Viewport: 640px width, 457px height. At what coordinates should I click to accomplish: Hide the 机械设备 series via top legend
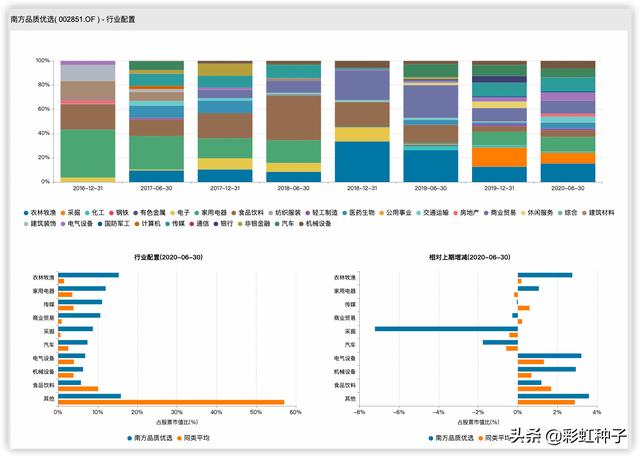pyautogui.click(x=315, y=224)
